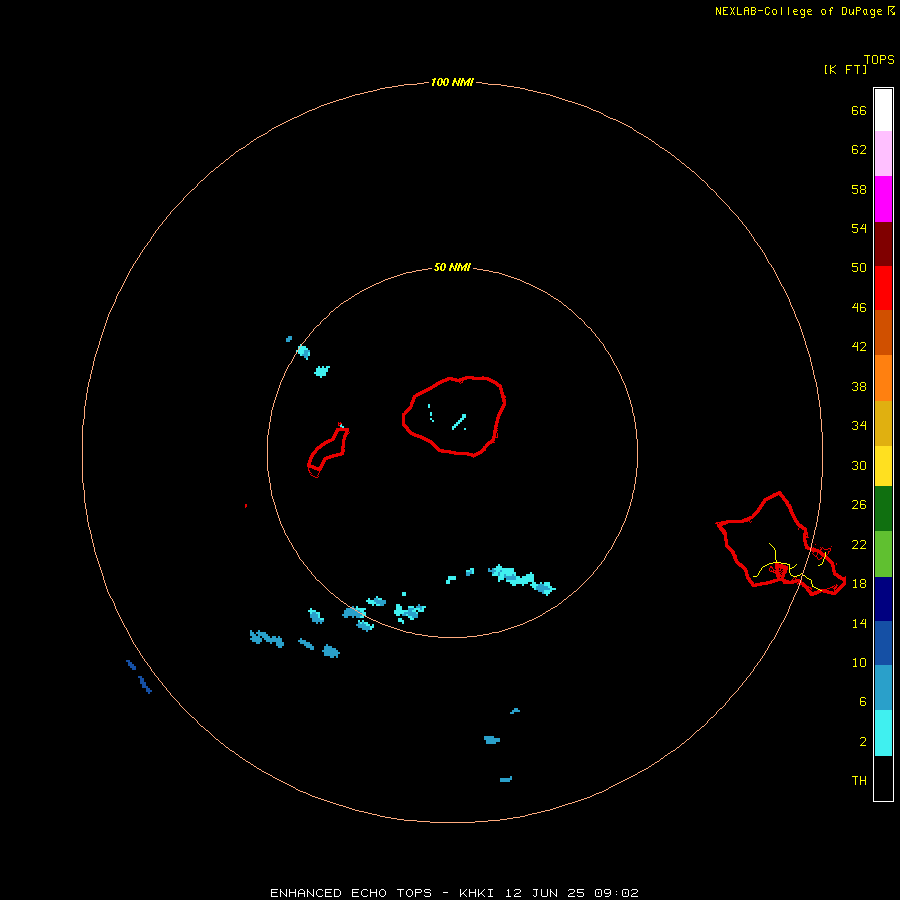900x900 pixels.
Task: Click the legend value label 14
Action: click(x=859, y=623)
